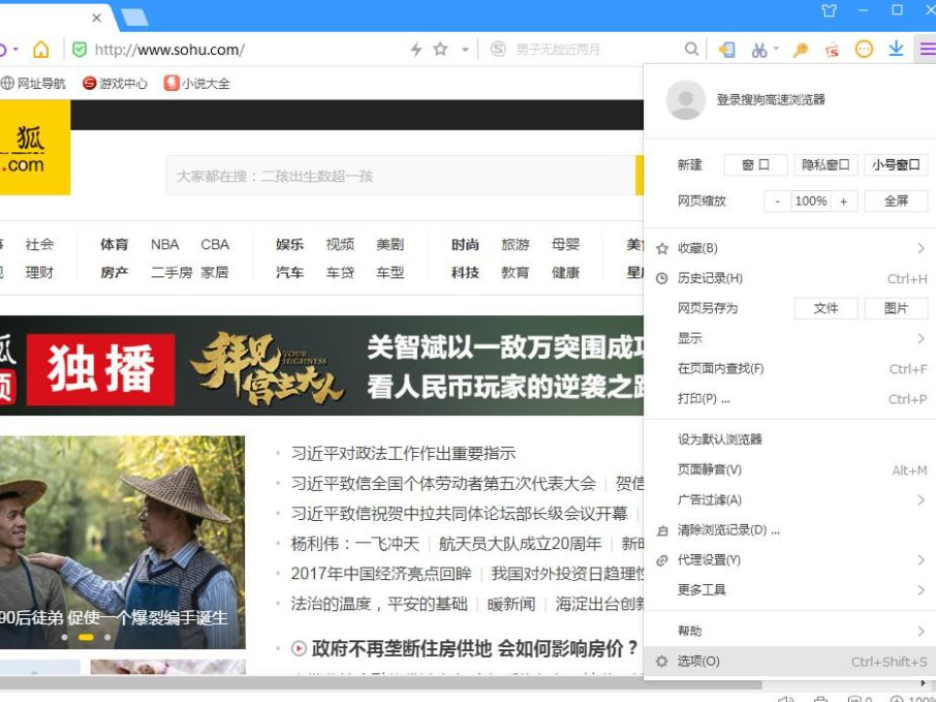The width and height of the screenshot is (936, 702).
Task: Toggle the lightning speed mode icon
Action: (416, 49)
